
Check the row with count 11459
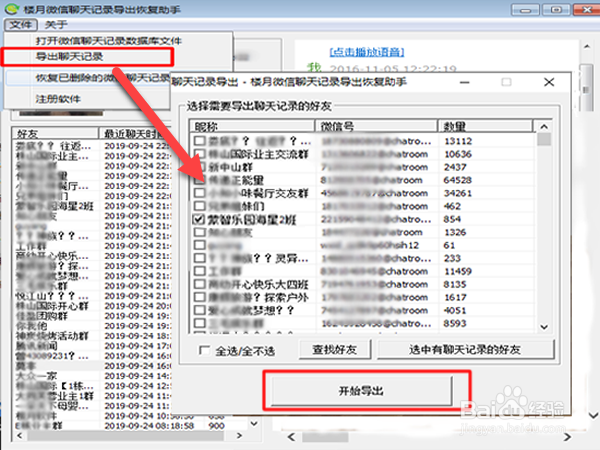[199, 271]
